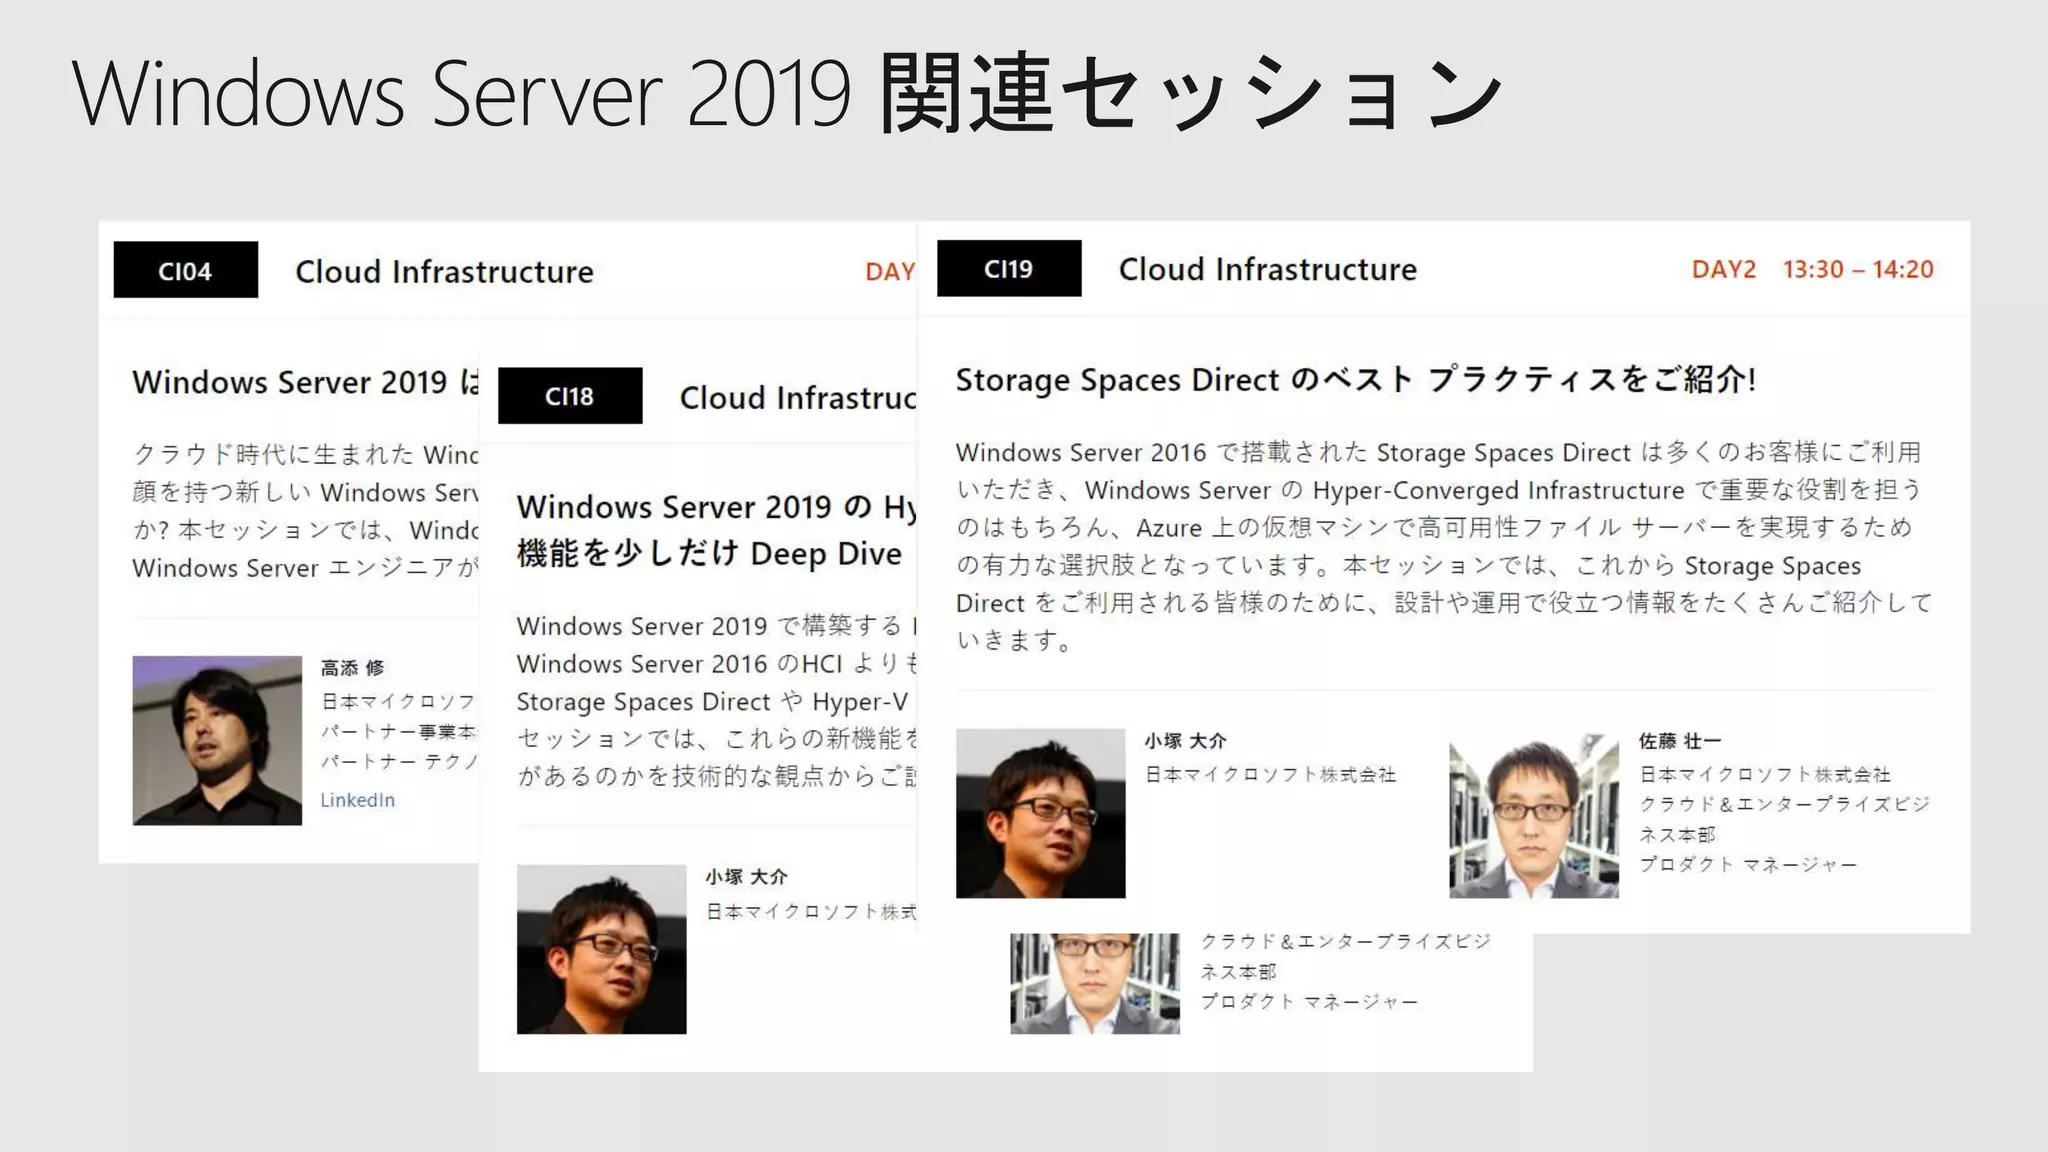Viewport: 2048px width, 1152px height.
Task: Click the slide title Windows Server 2019 関連セッション
Action: (787, 93)
